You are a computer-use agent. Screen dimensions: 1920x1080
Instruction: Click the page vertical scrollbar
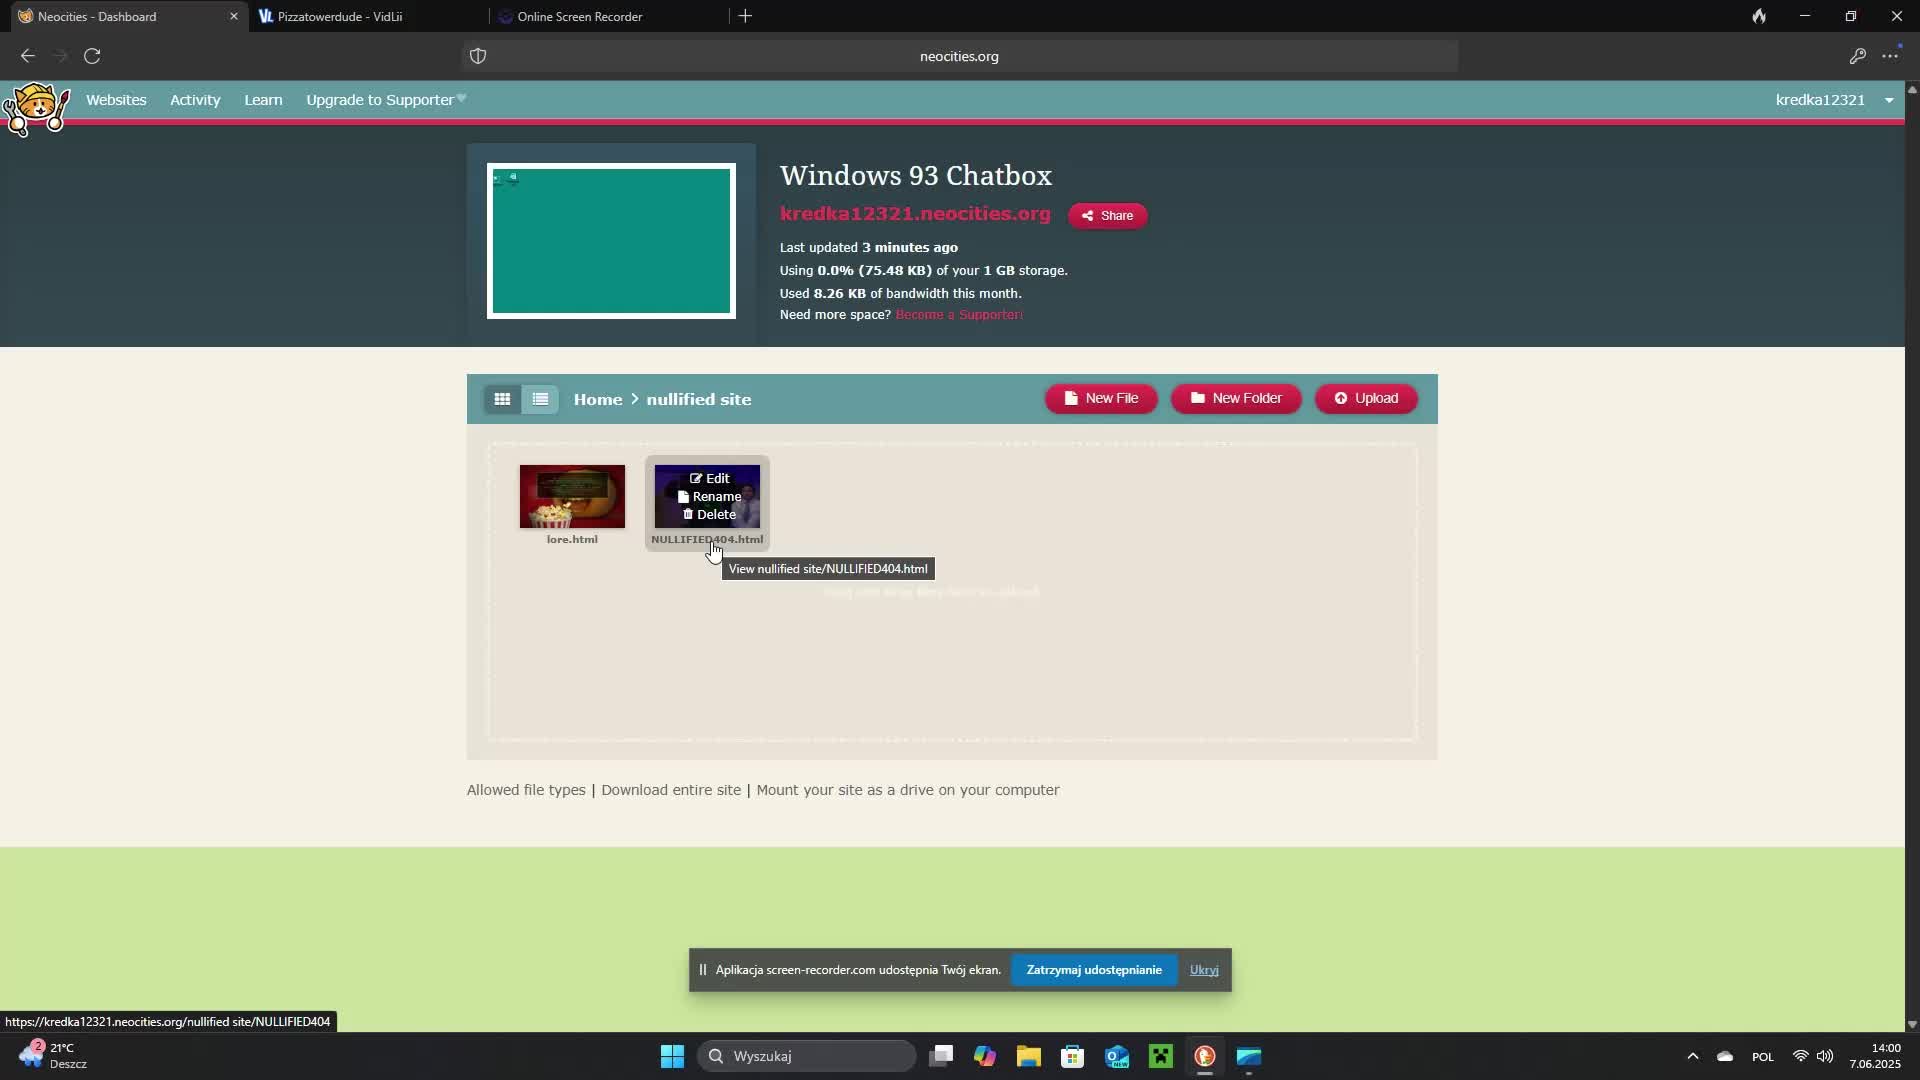point(1912,556)
